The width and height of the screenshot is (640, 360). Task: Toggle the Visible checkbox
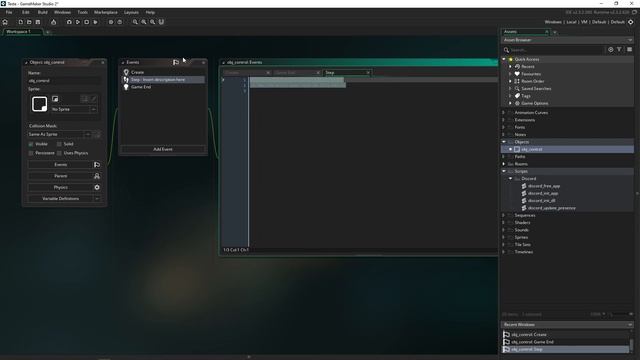tap(31, 144)
